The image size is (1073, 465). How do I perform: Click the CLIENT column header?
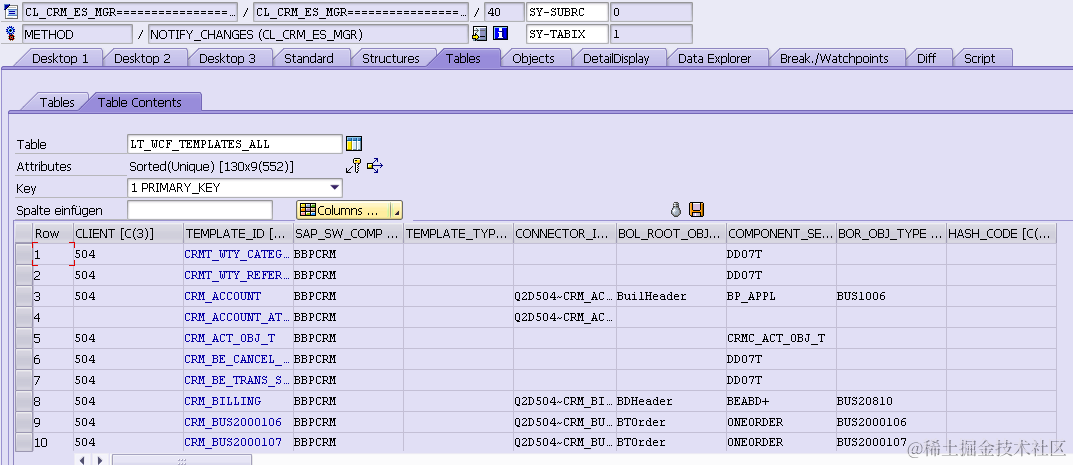click(x=128, y=233)
